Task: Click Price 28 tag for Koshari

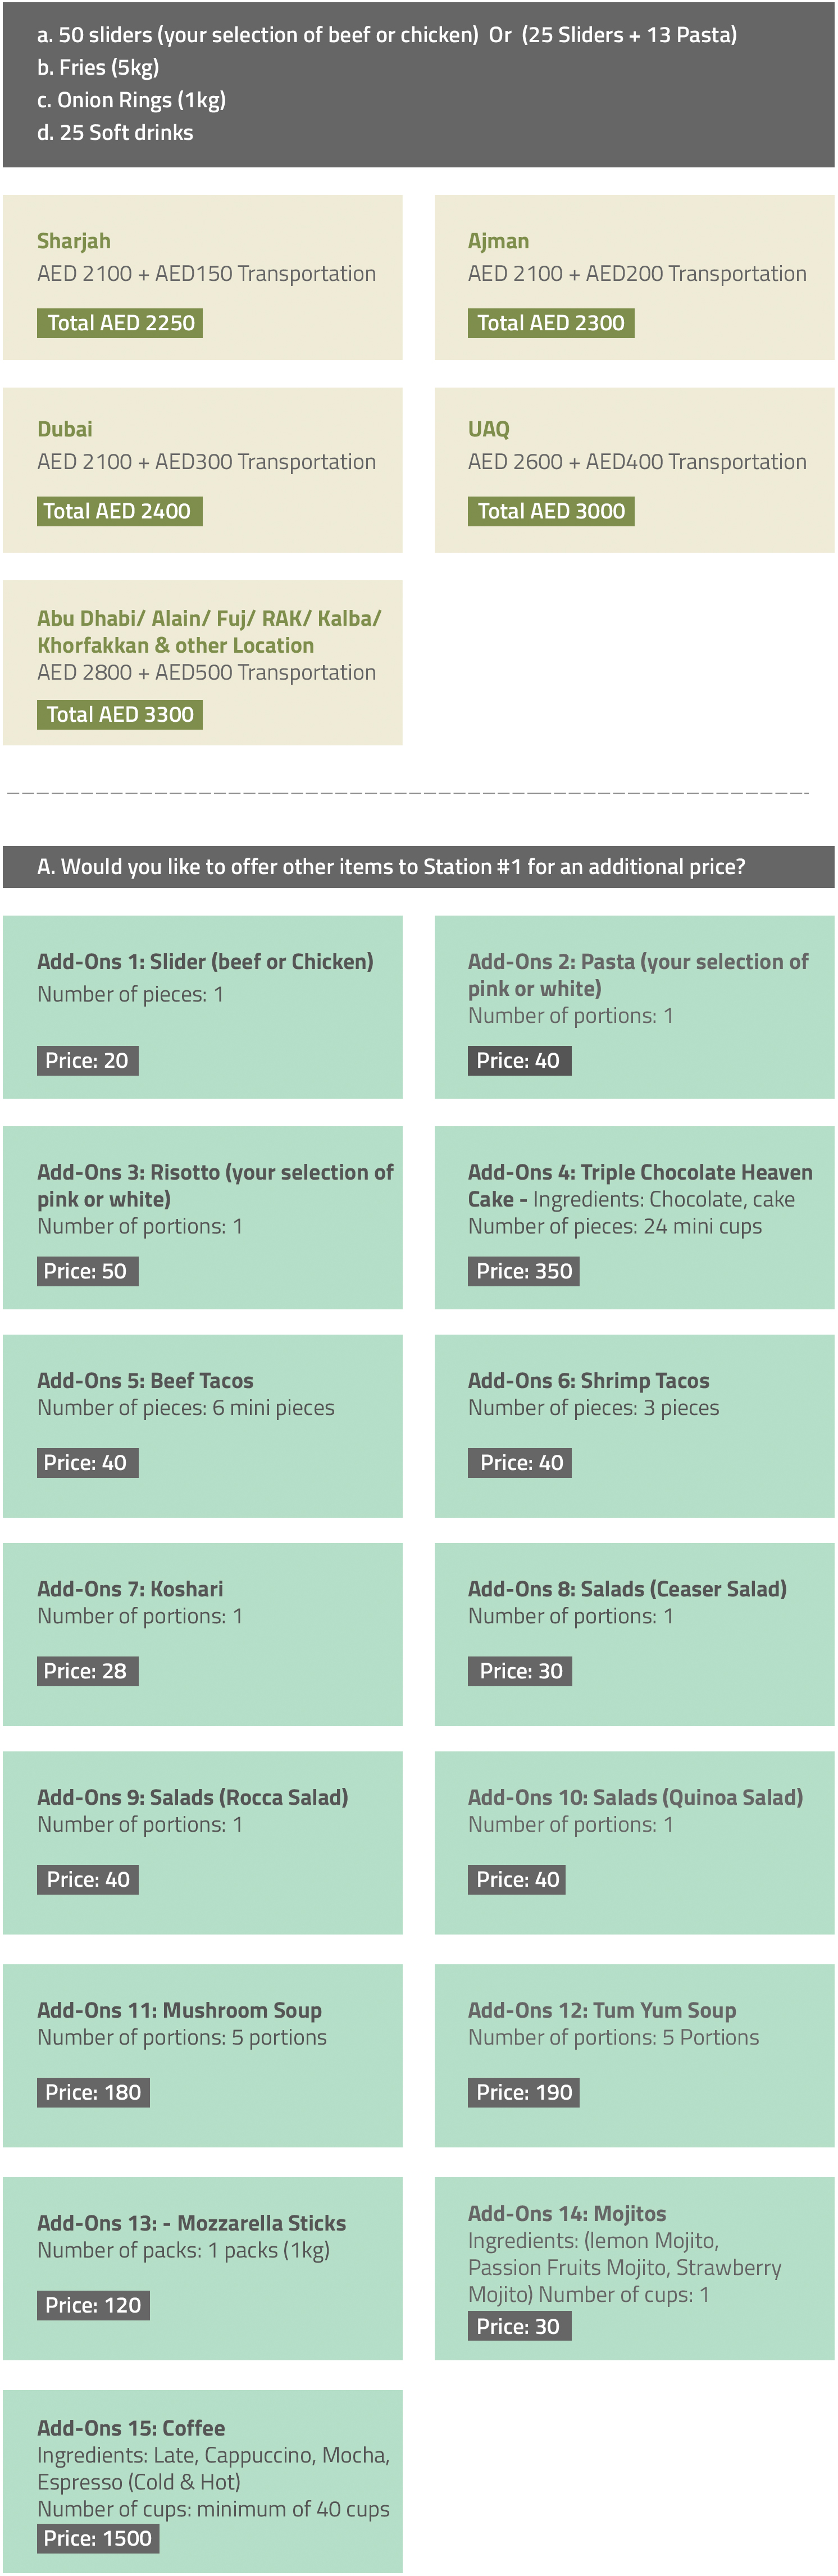Action: coord(87,1671)
